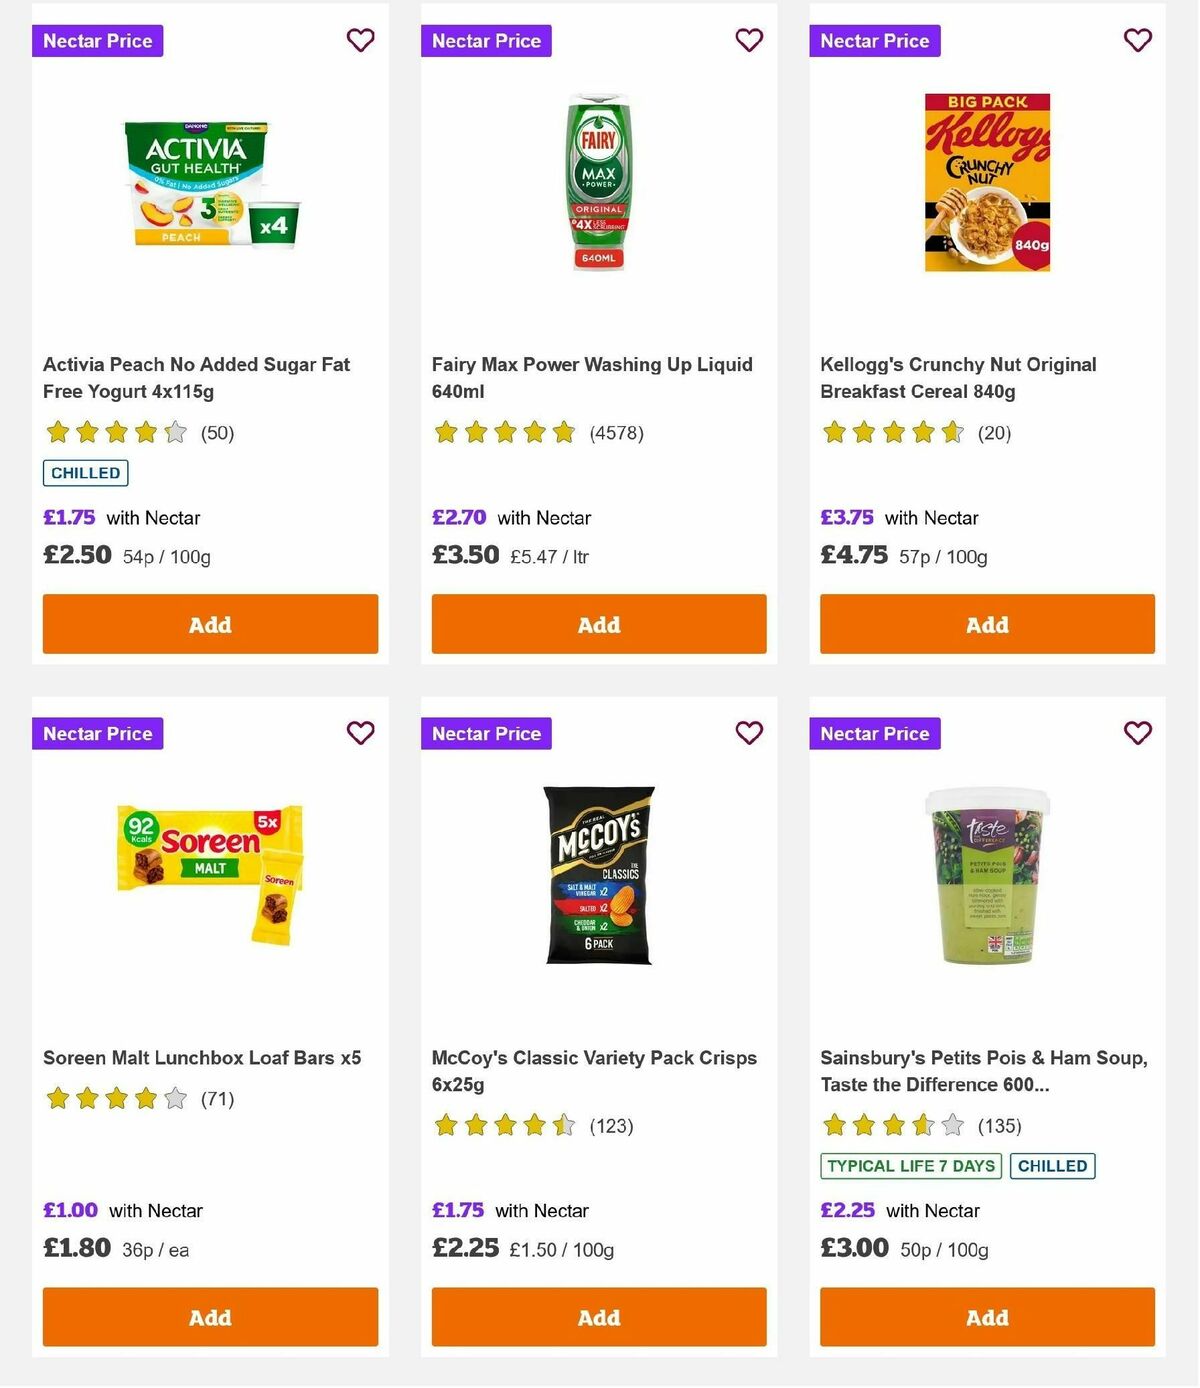Favourite the McCoy's Classic Variety Pack

748,733
